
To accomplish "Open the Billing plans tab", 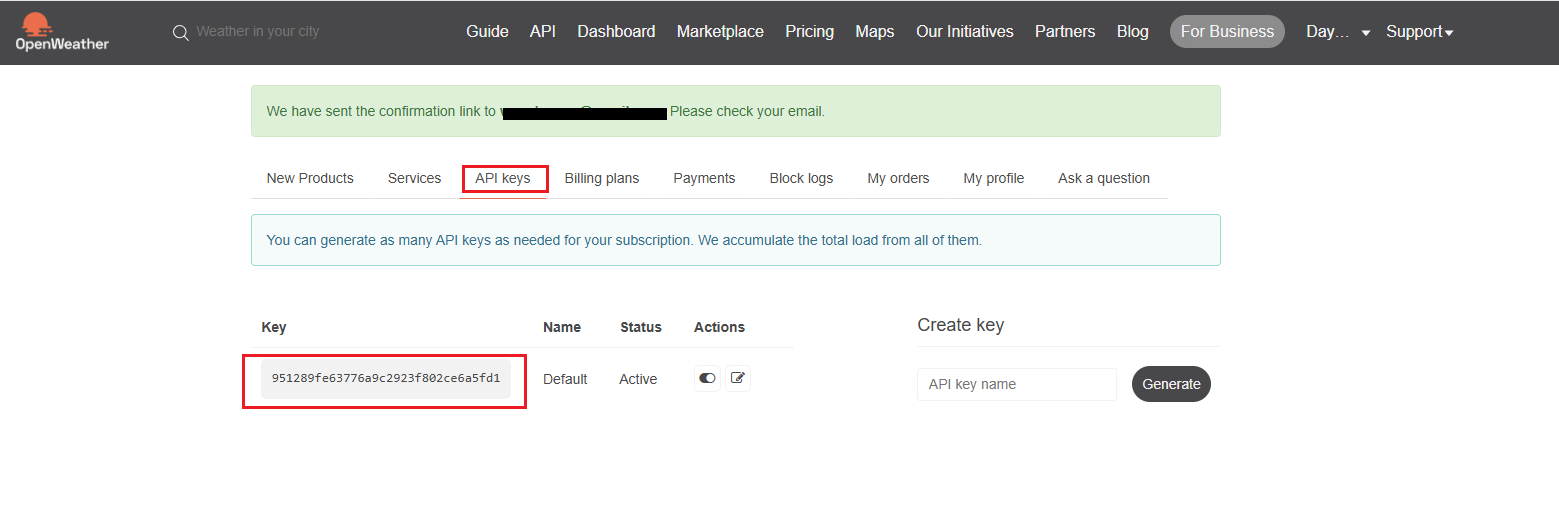I will (x=602, y=178).
